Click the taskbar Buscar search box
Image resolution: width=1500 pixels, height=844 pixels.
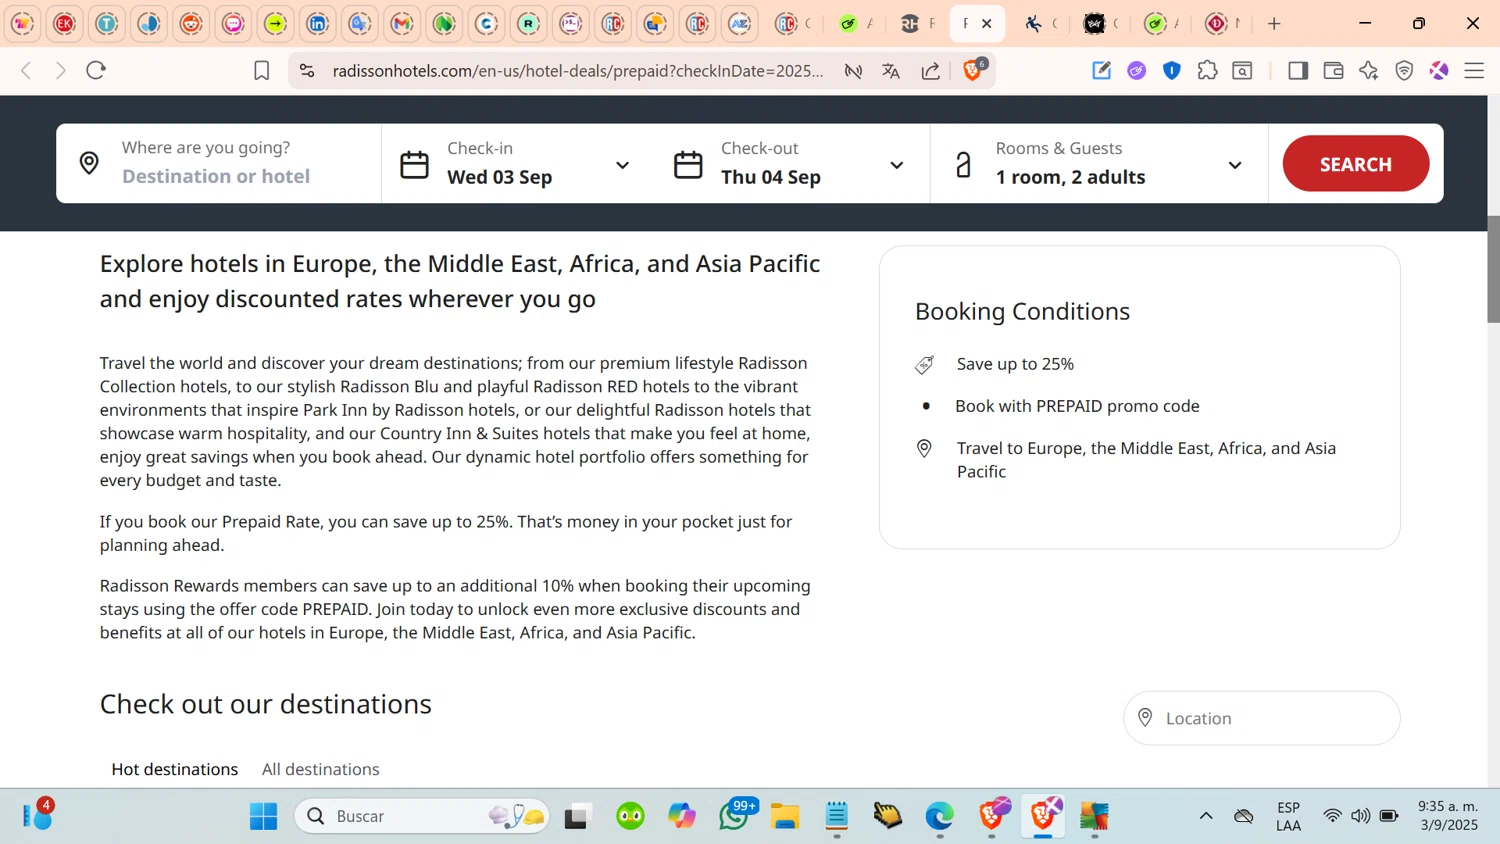(422, 816)
